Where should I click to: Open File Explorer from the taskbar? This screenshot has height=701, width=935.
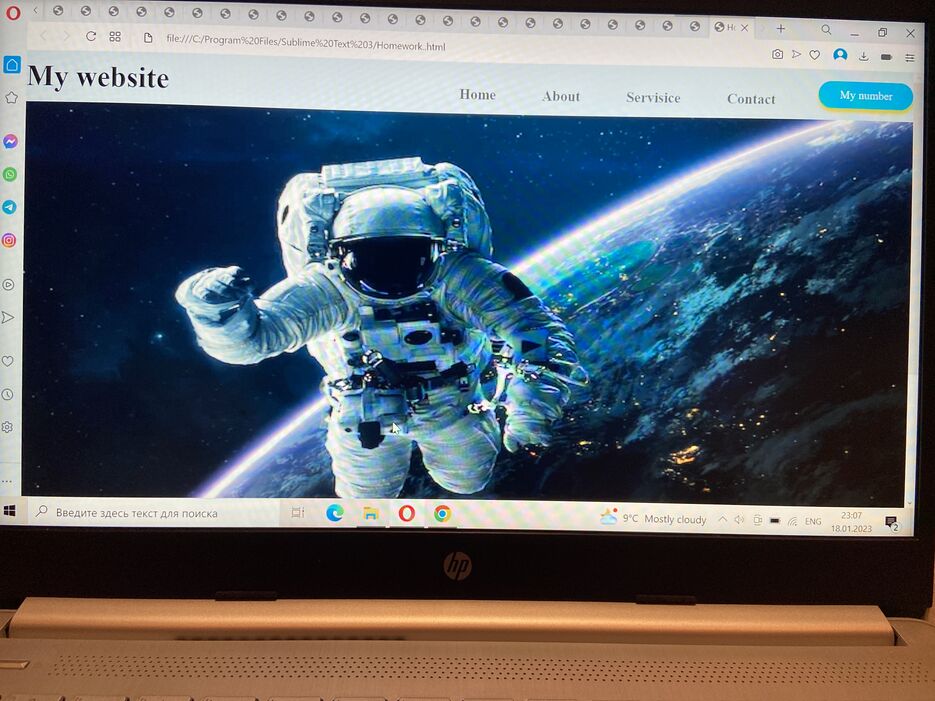370,513
